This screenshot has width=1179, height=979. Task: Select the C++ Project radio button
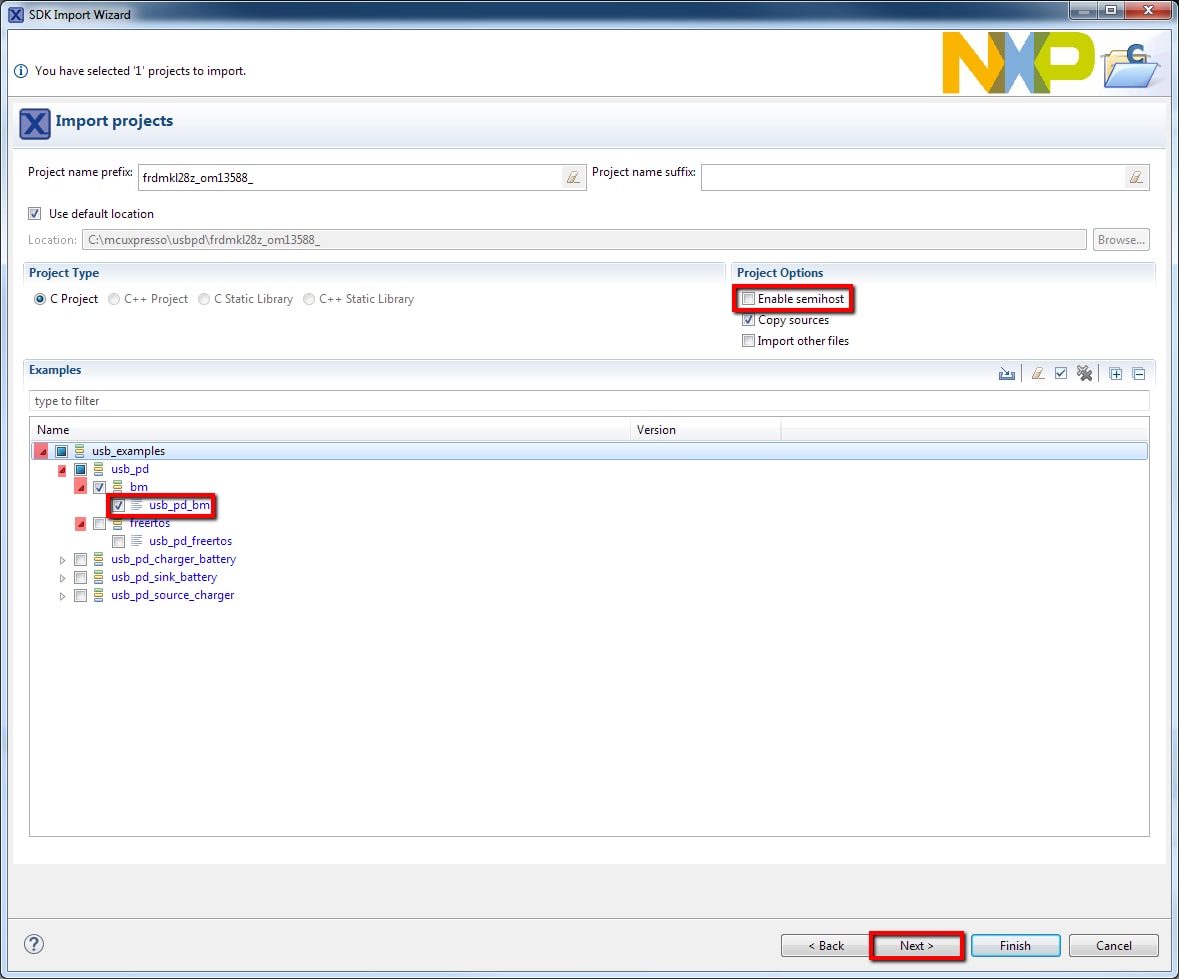114,299
